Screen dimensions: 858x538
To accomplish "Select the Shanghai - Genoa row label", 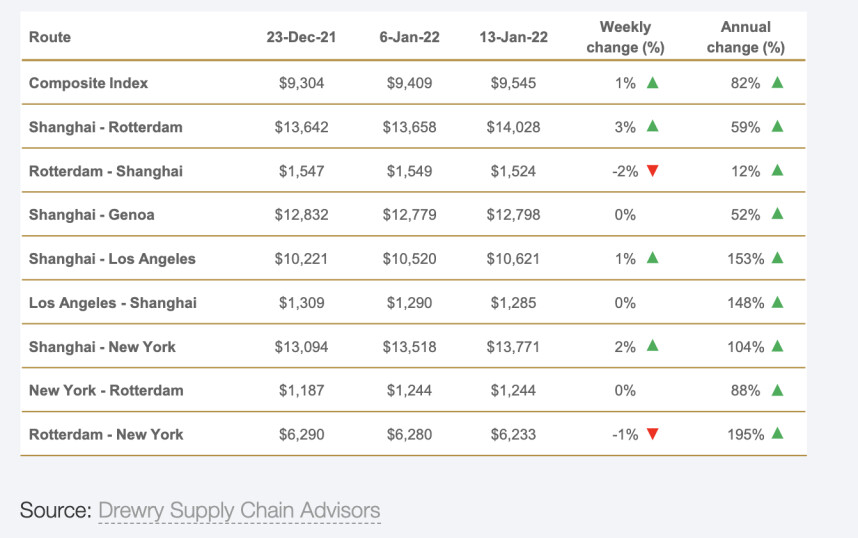I will [x=91, y=214].
